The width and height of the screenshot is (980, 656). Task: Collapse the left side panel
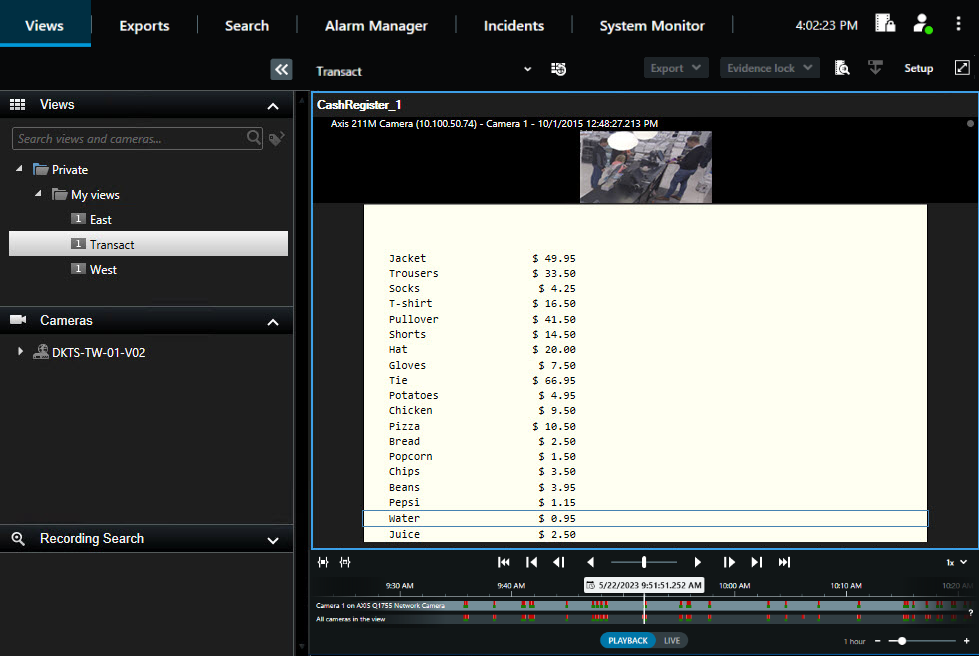pos(281,69)
